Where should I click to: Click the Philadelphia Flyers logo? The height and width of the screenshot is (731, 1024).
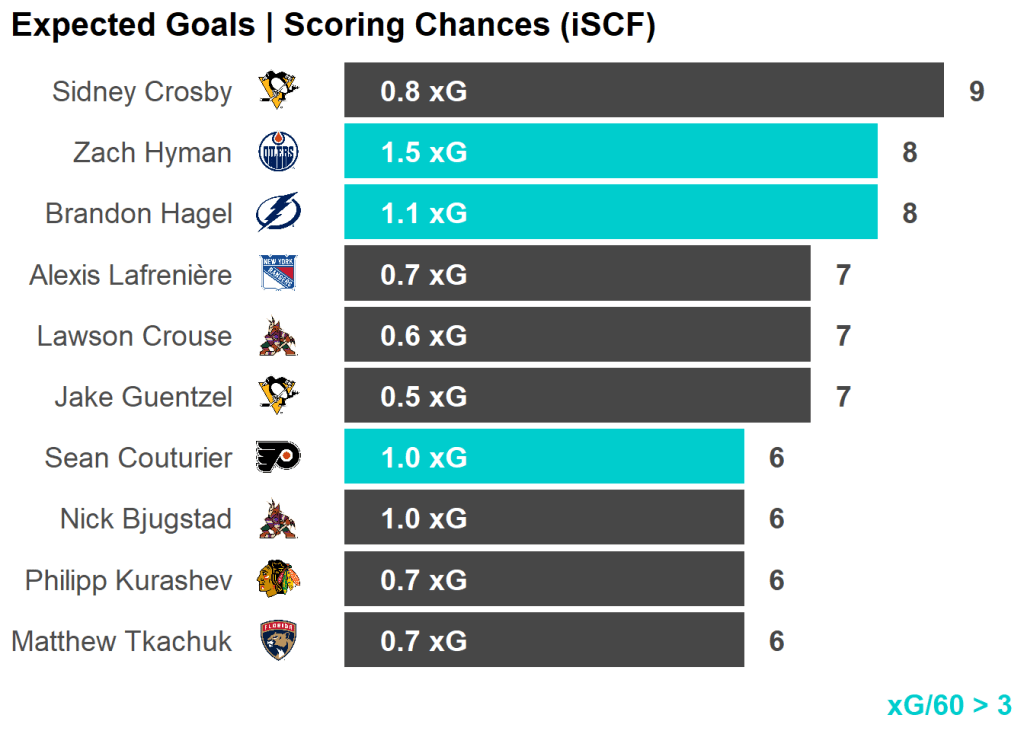click(278, 458)
